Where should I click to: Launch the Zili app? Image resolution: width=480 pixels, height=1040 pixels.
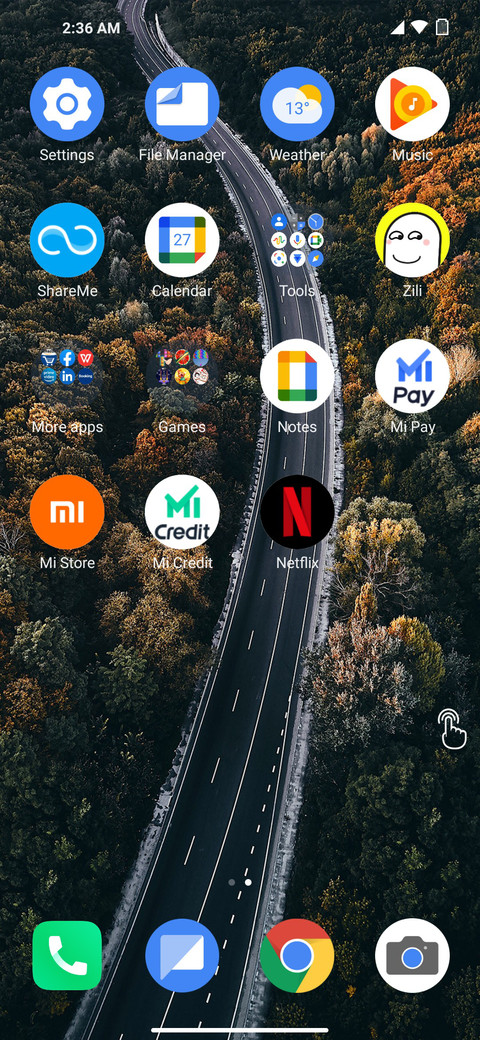[412, 240]
